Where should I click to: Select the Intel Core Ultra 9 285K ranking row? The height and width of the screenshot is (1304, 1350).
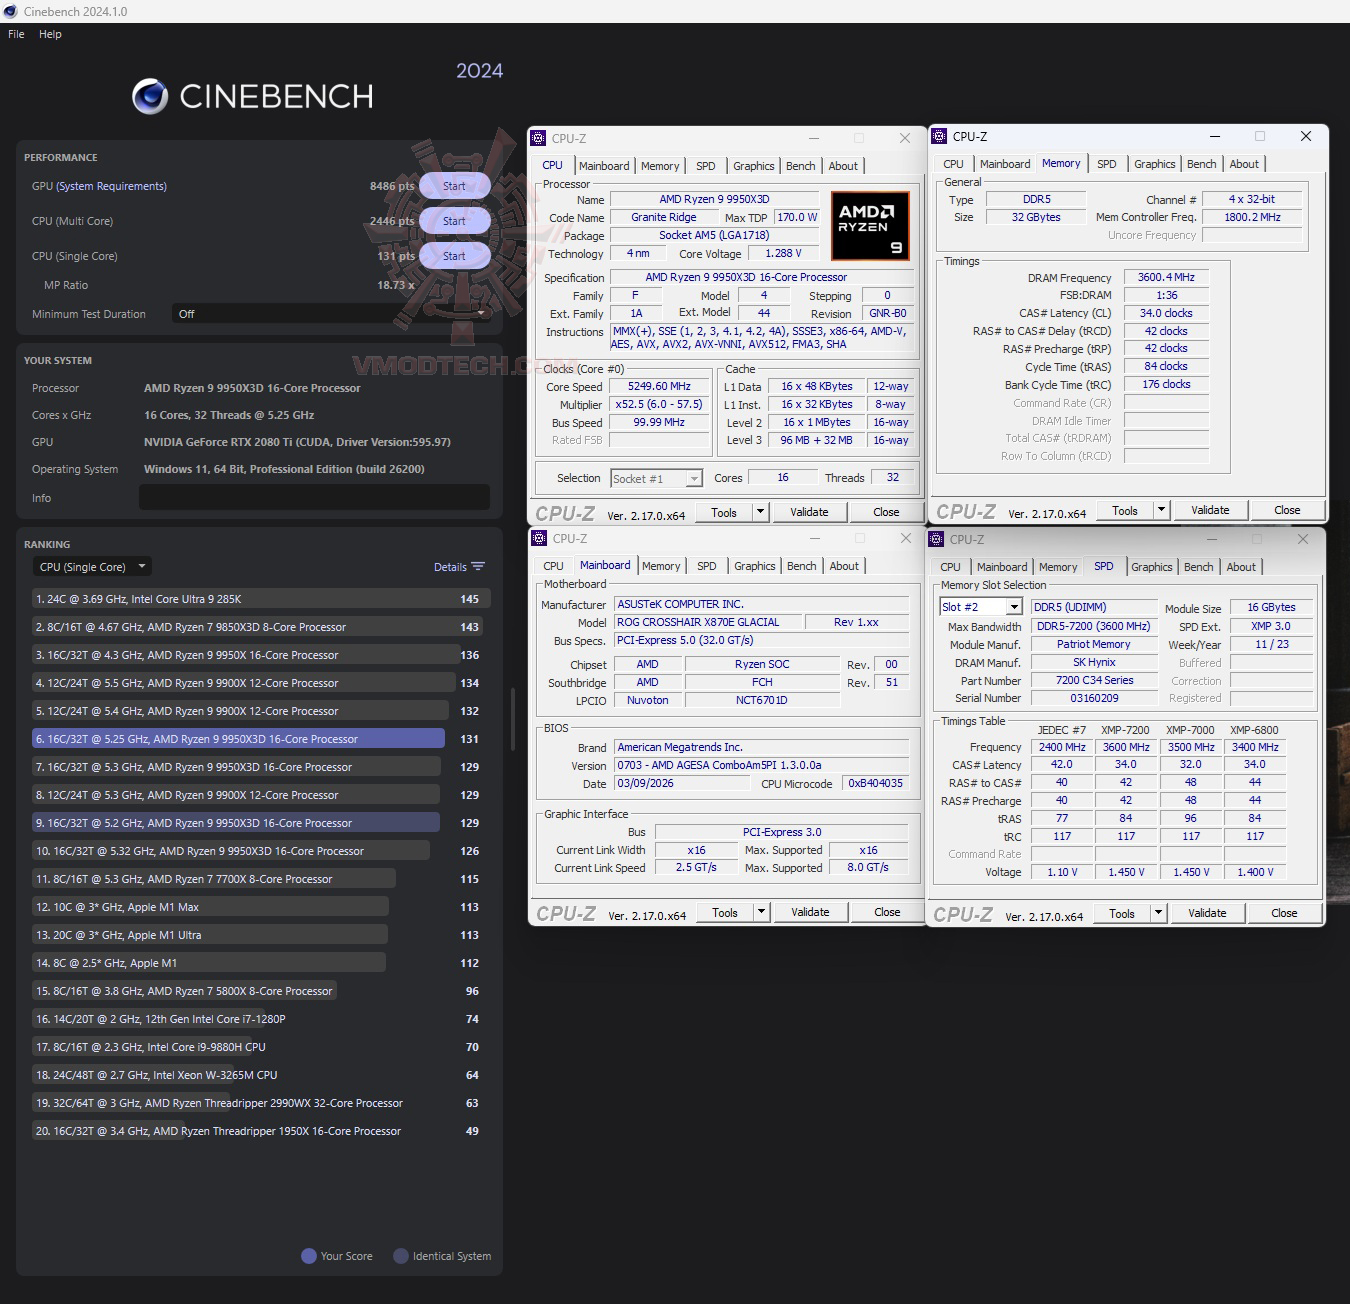[261, 599]
